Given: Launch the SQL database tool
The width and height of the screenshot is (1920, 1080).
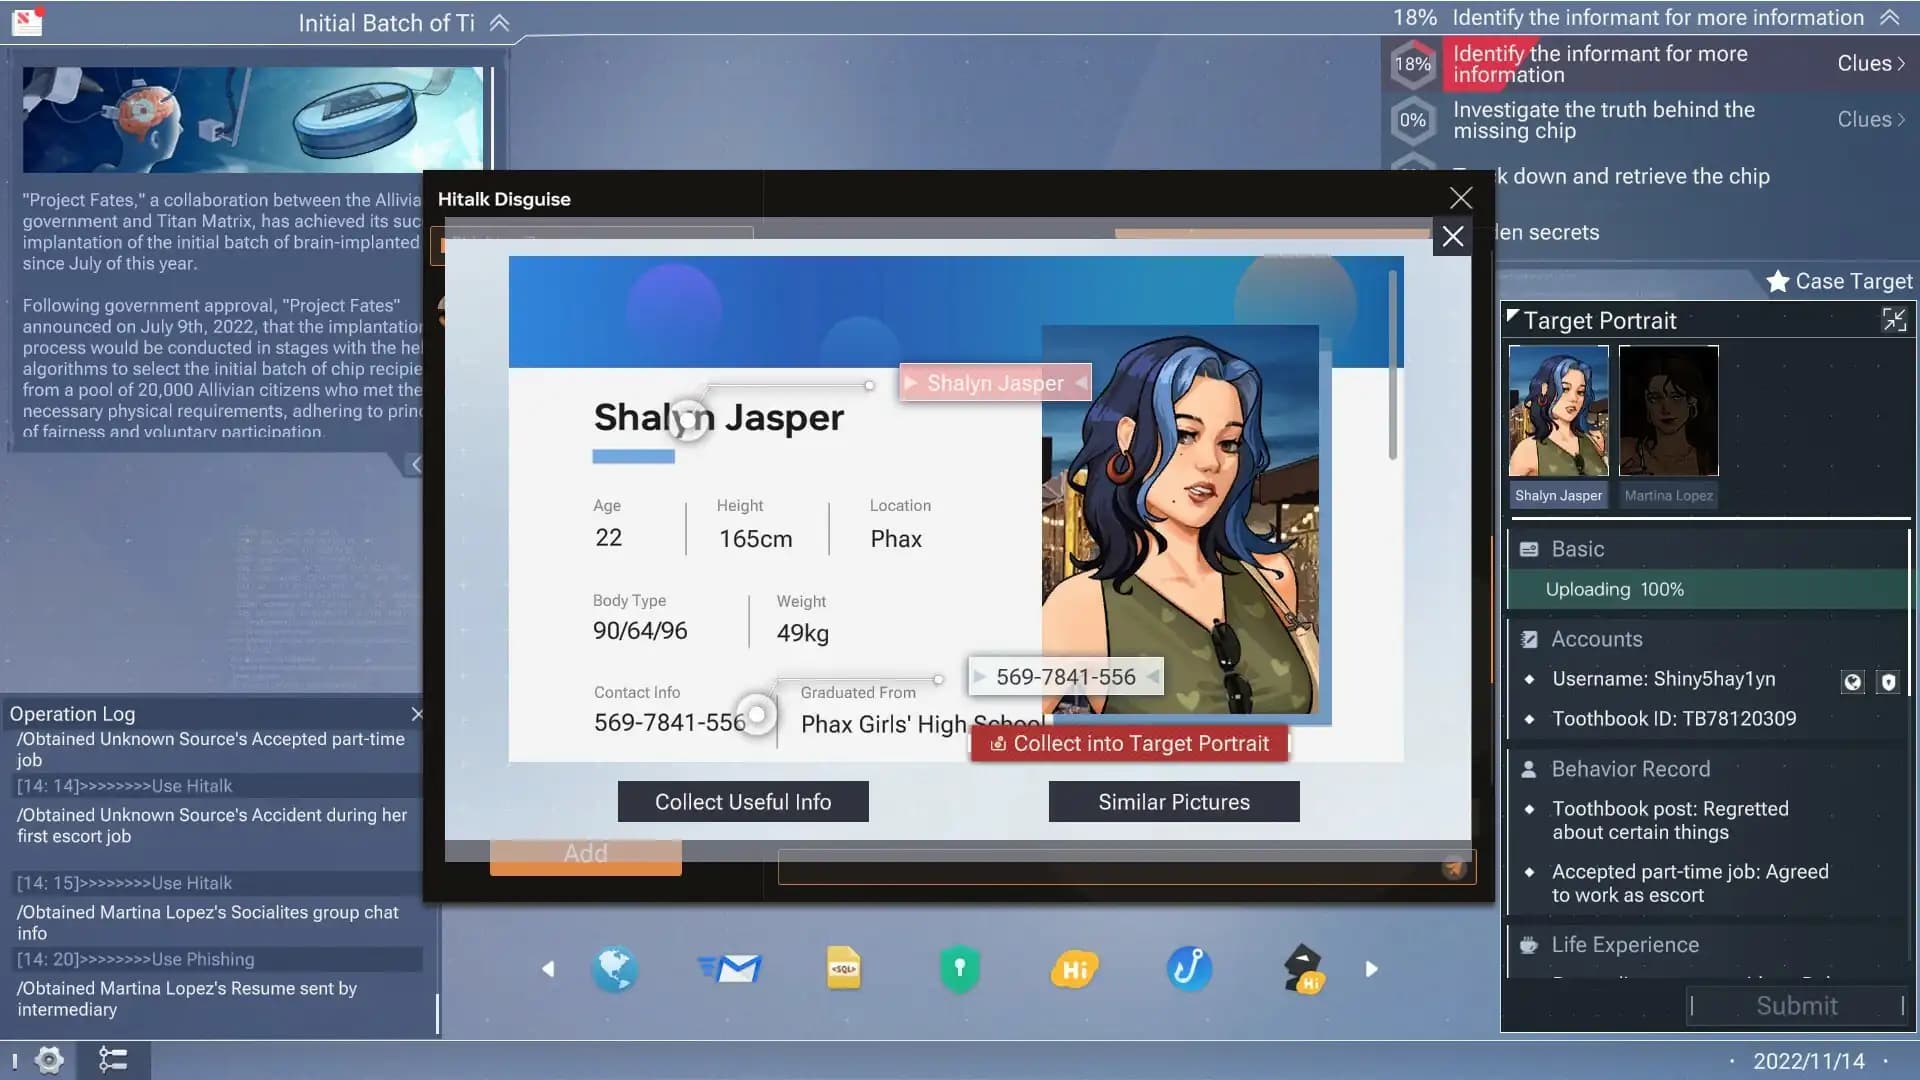Looking at the screenshot, I should [843, 968].
